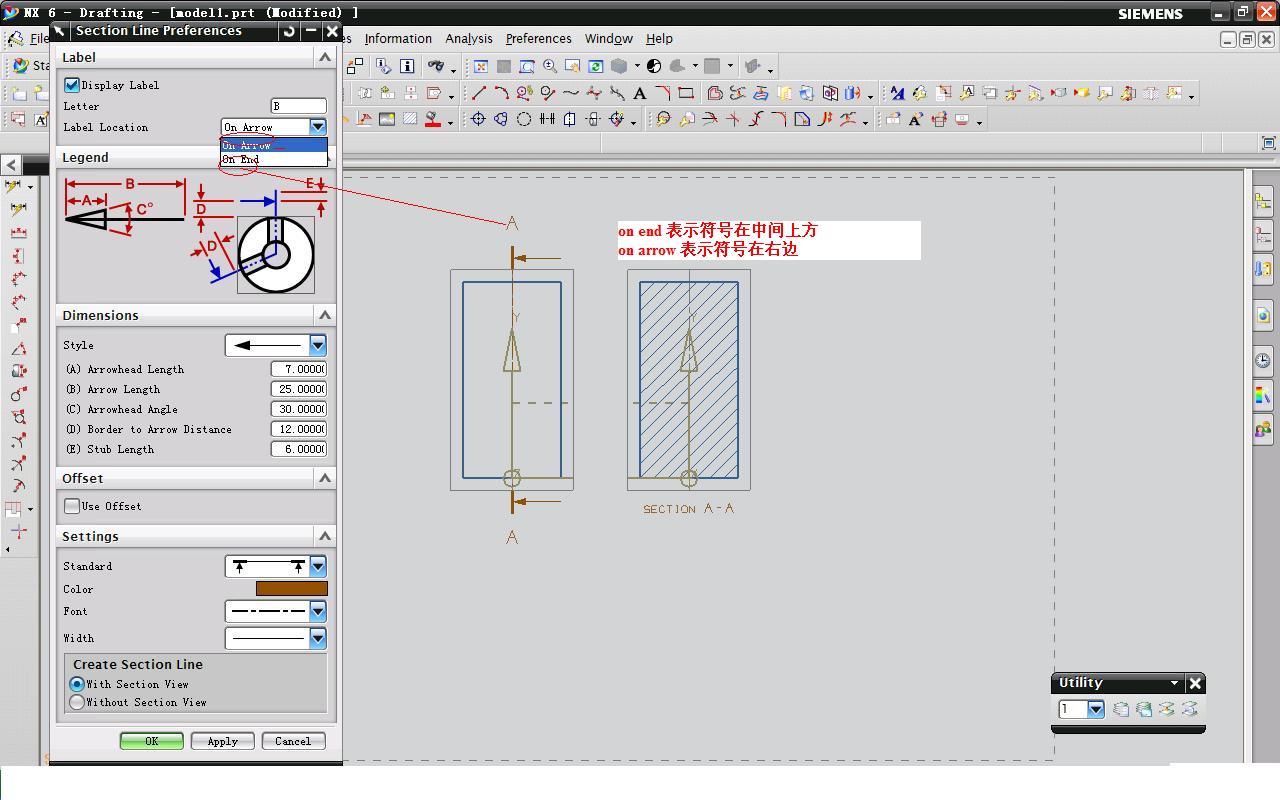Click the Arrow Length input field
Image resolution: width=1280 pixels, height=800 pixels.
(298, 389)
